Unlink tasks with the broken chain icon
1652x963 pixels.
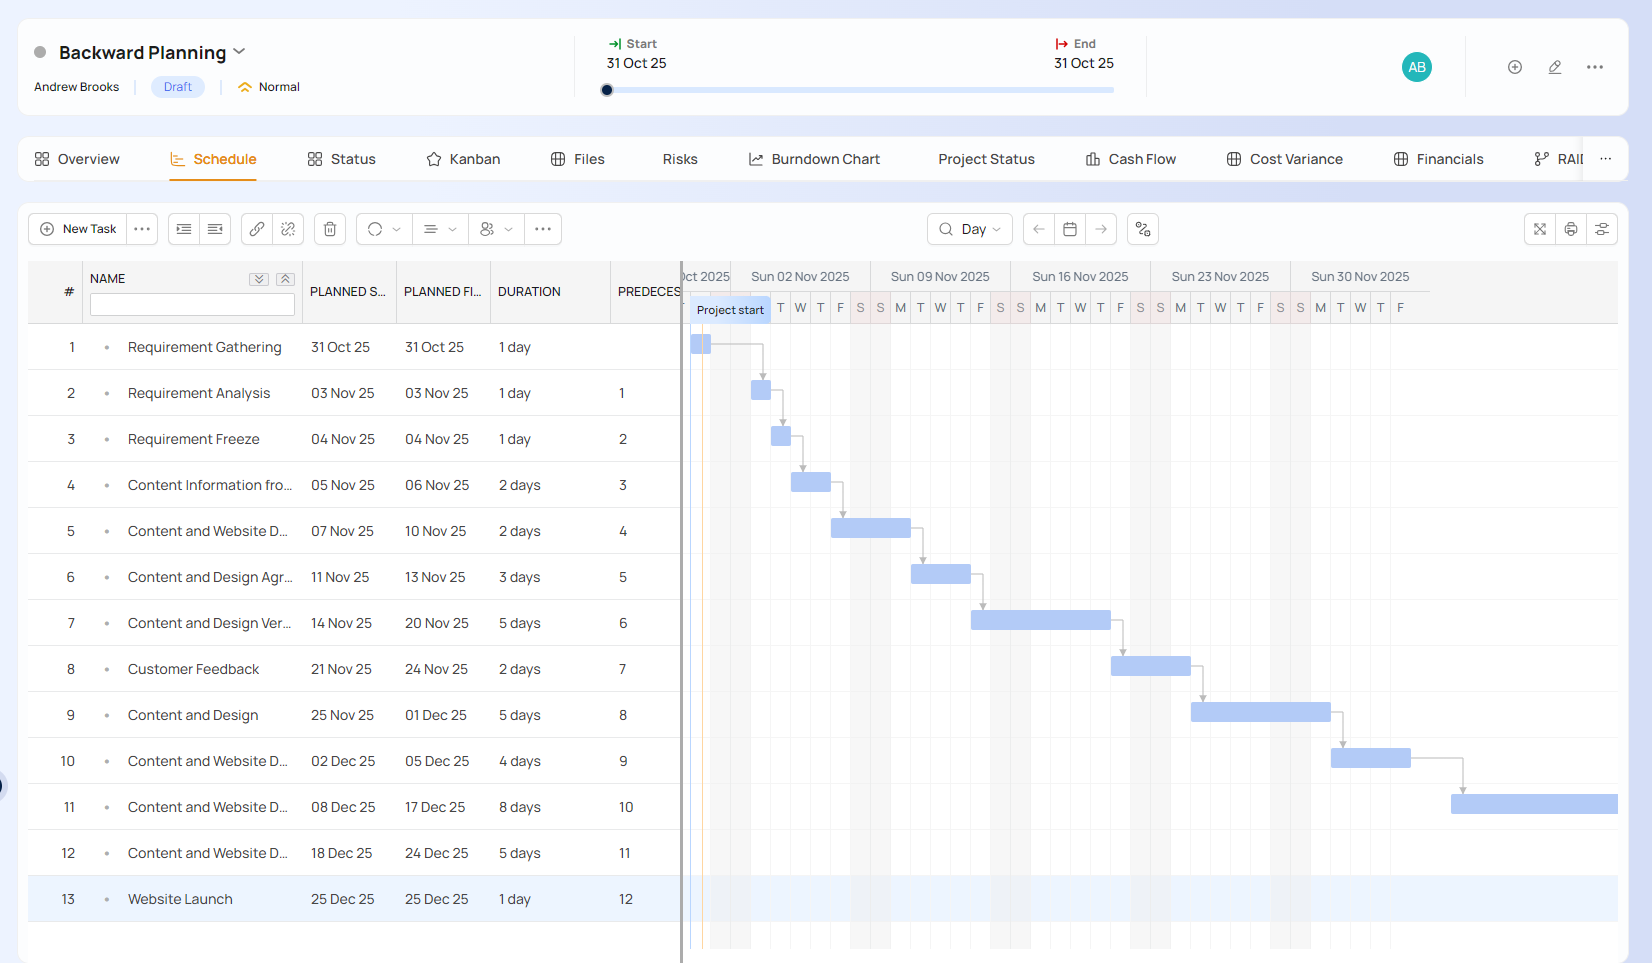pyautogui.click(x=288, y=229)
